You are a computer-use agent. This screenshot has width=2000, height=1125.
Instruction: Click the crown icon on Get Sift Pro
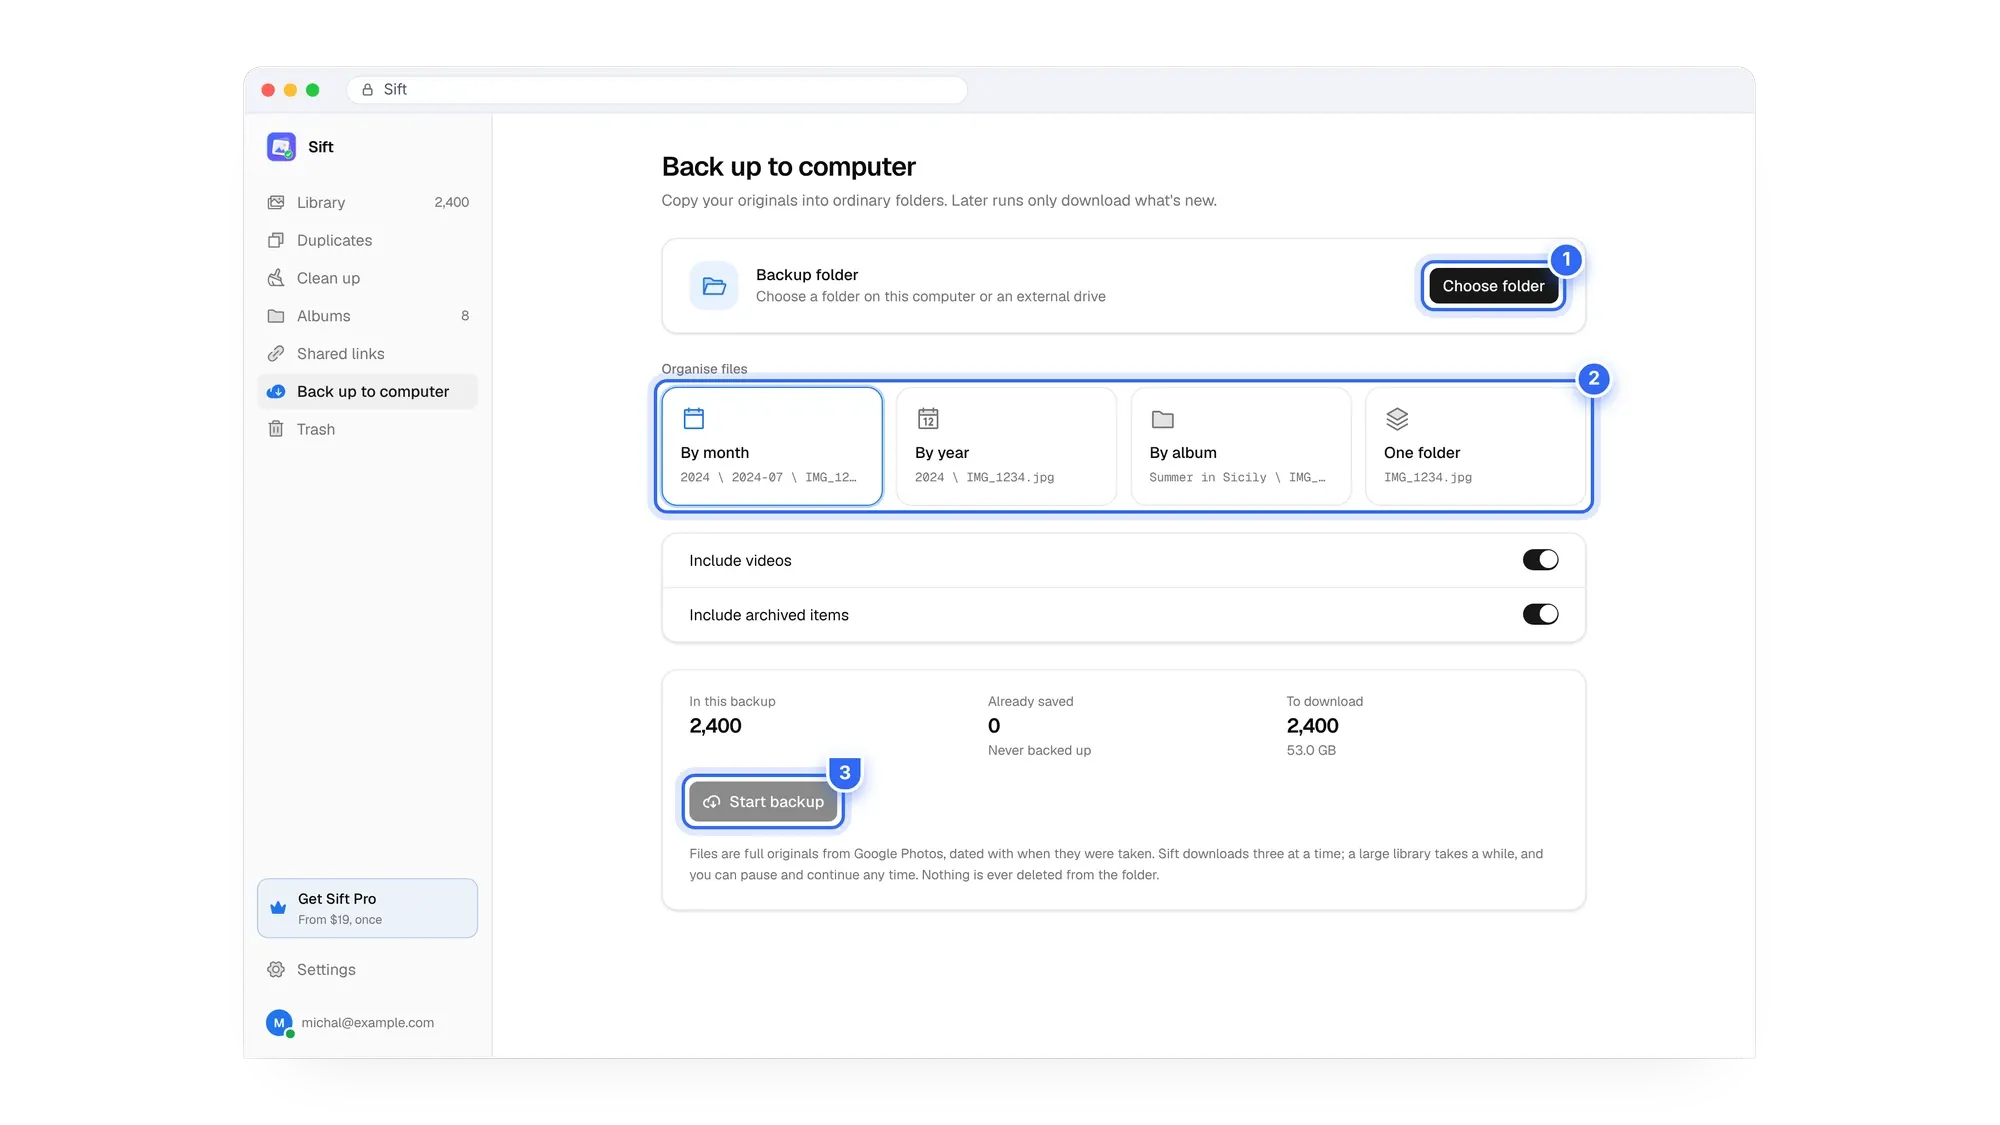[x=278, y=908]
